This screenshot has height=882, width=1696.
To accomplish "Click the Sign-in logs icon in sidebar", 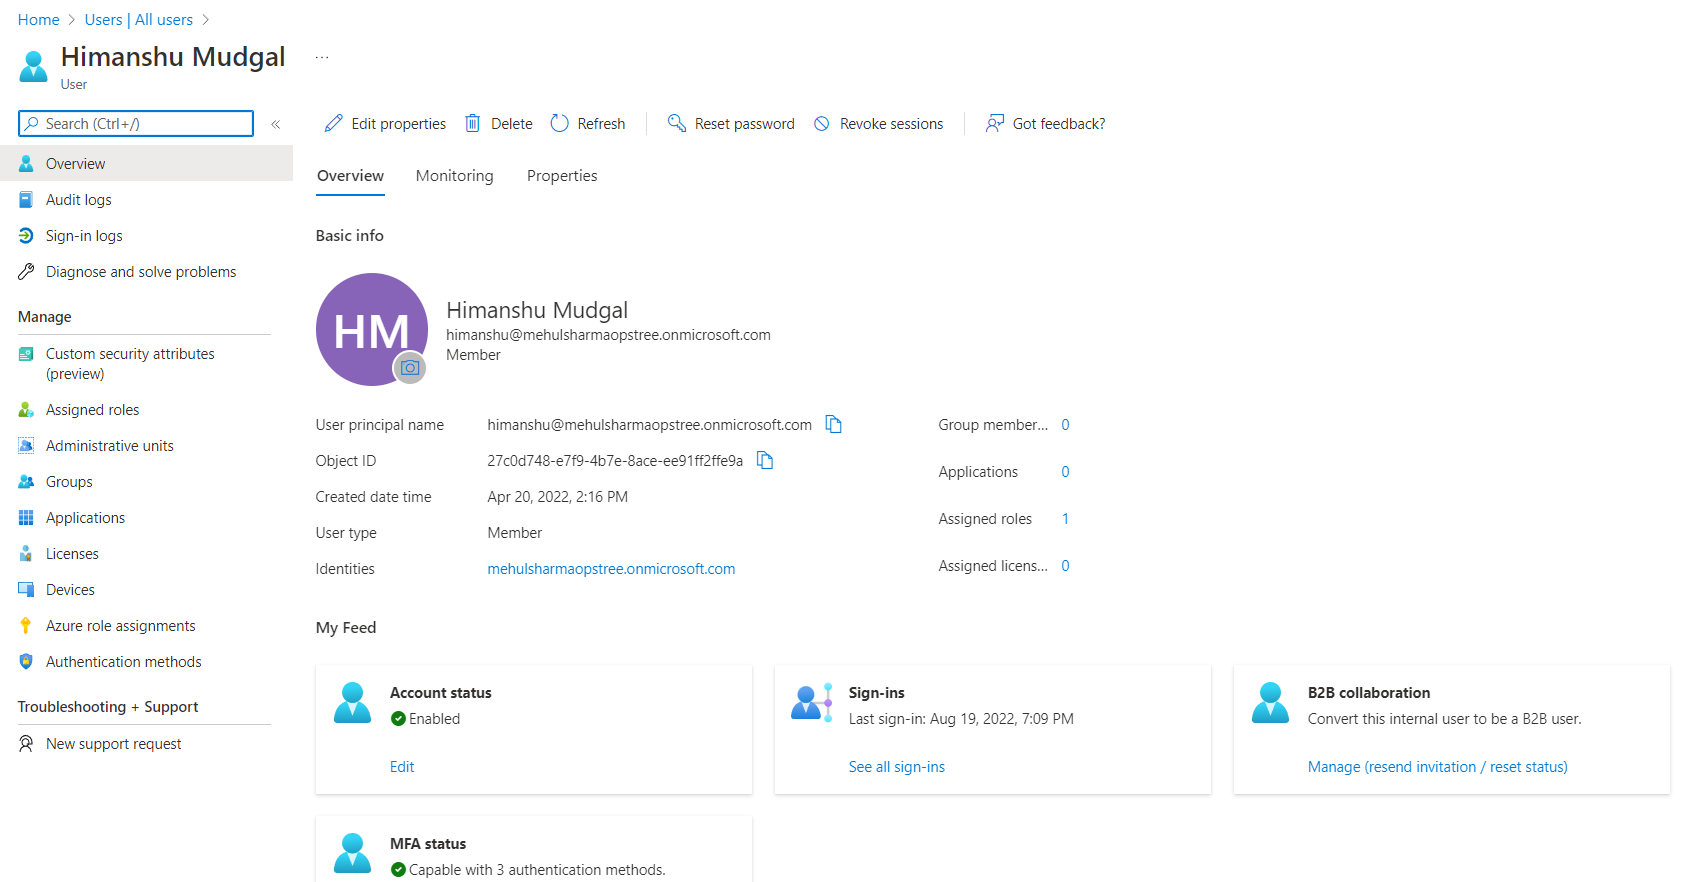I will point(26,236).
